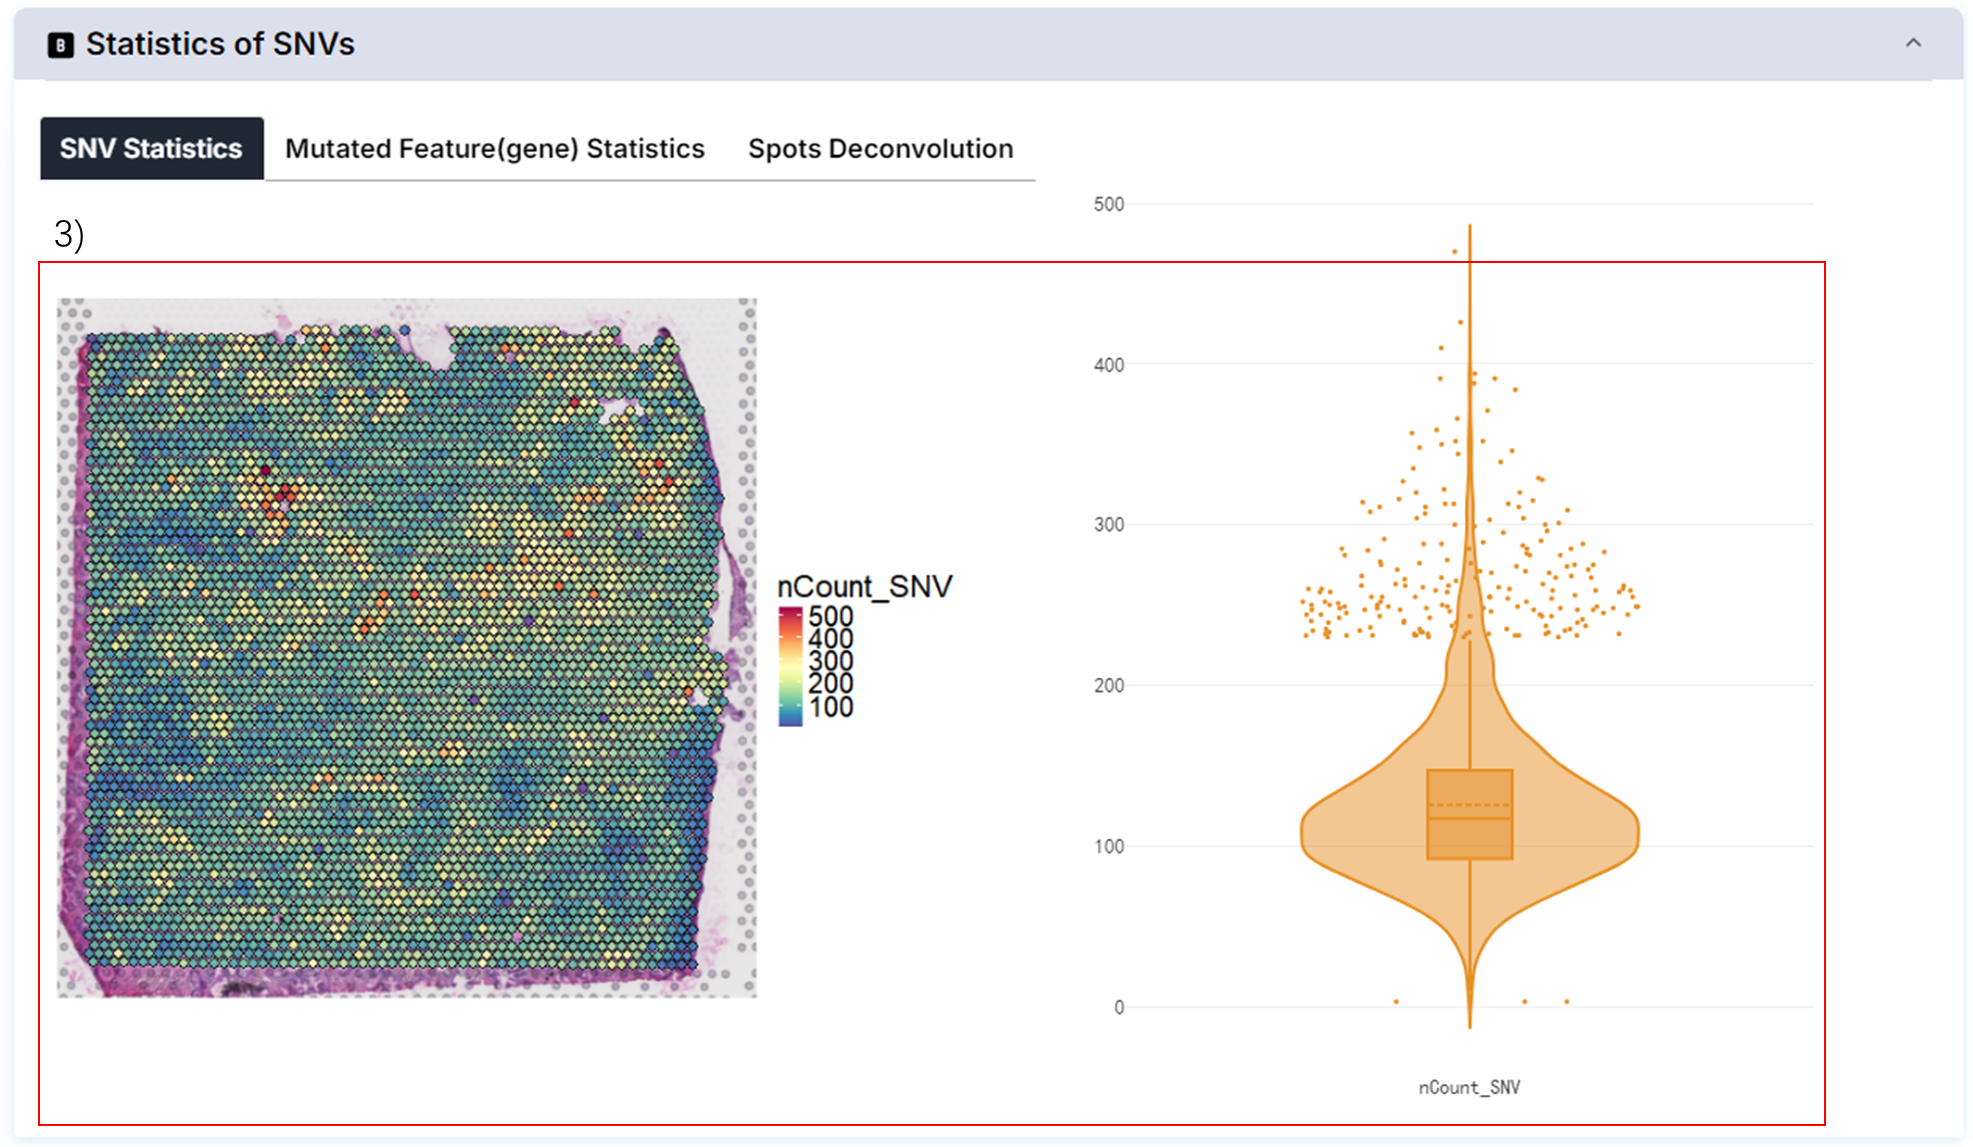Click the dashed mean line in the box plot
The height and width of the screenshot is (1147, 1973).
coord(1469,805)
